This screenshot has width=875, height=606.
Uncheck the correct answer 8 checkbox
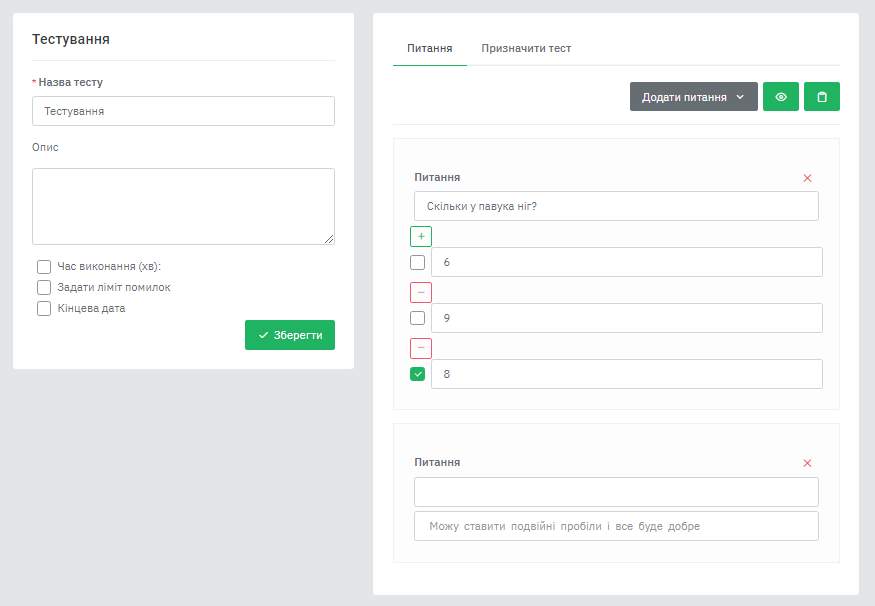pyautogui.click(x=418, y=374)
